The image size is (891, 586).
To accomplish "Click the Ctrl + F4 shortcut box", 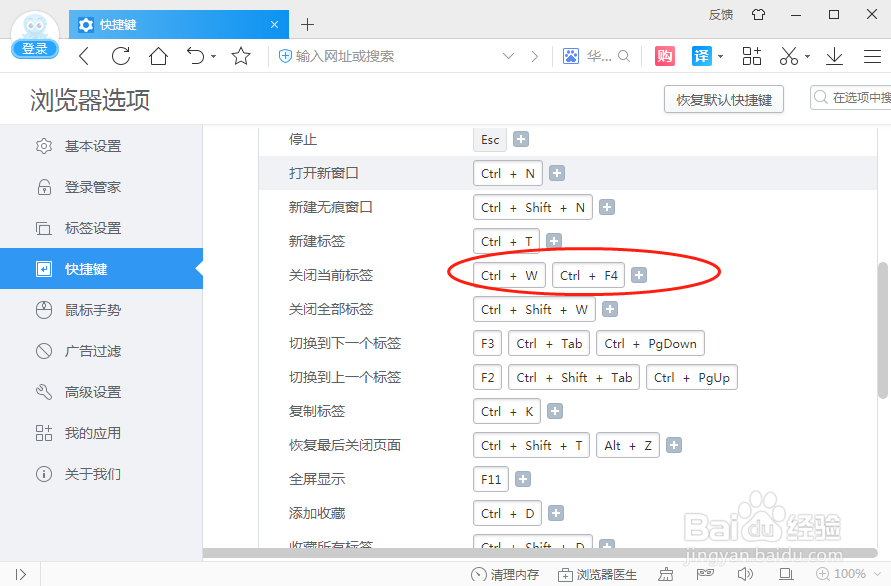I will coord(589,276).
